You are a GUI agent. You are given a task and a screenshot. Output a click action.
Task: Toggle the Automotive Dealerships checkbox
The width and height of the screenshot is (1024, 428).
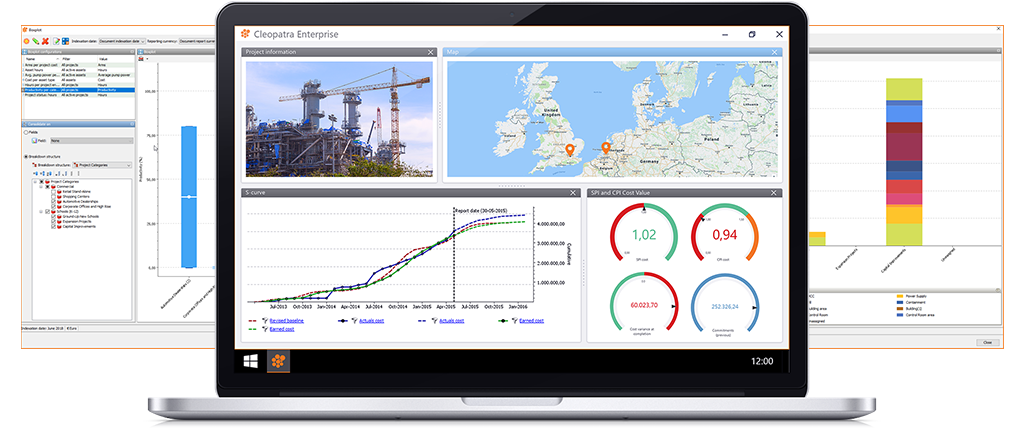pyautogui.click(x=54, y=201)
